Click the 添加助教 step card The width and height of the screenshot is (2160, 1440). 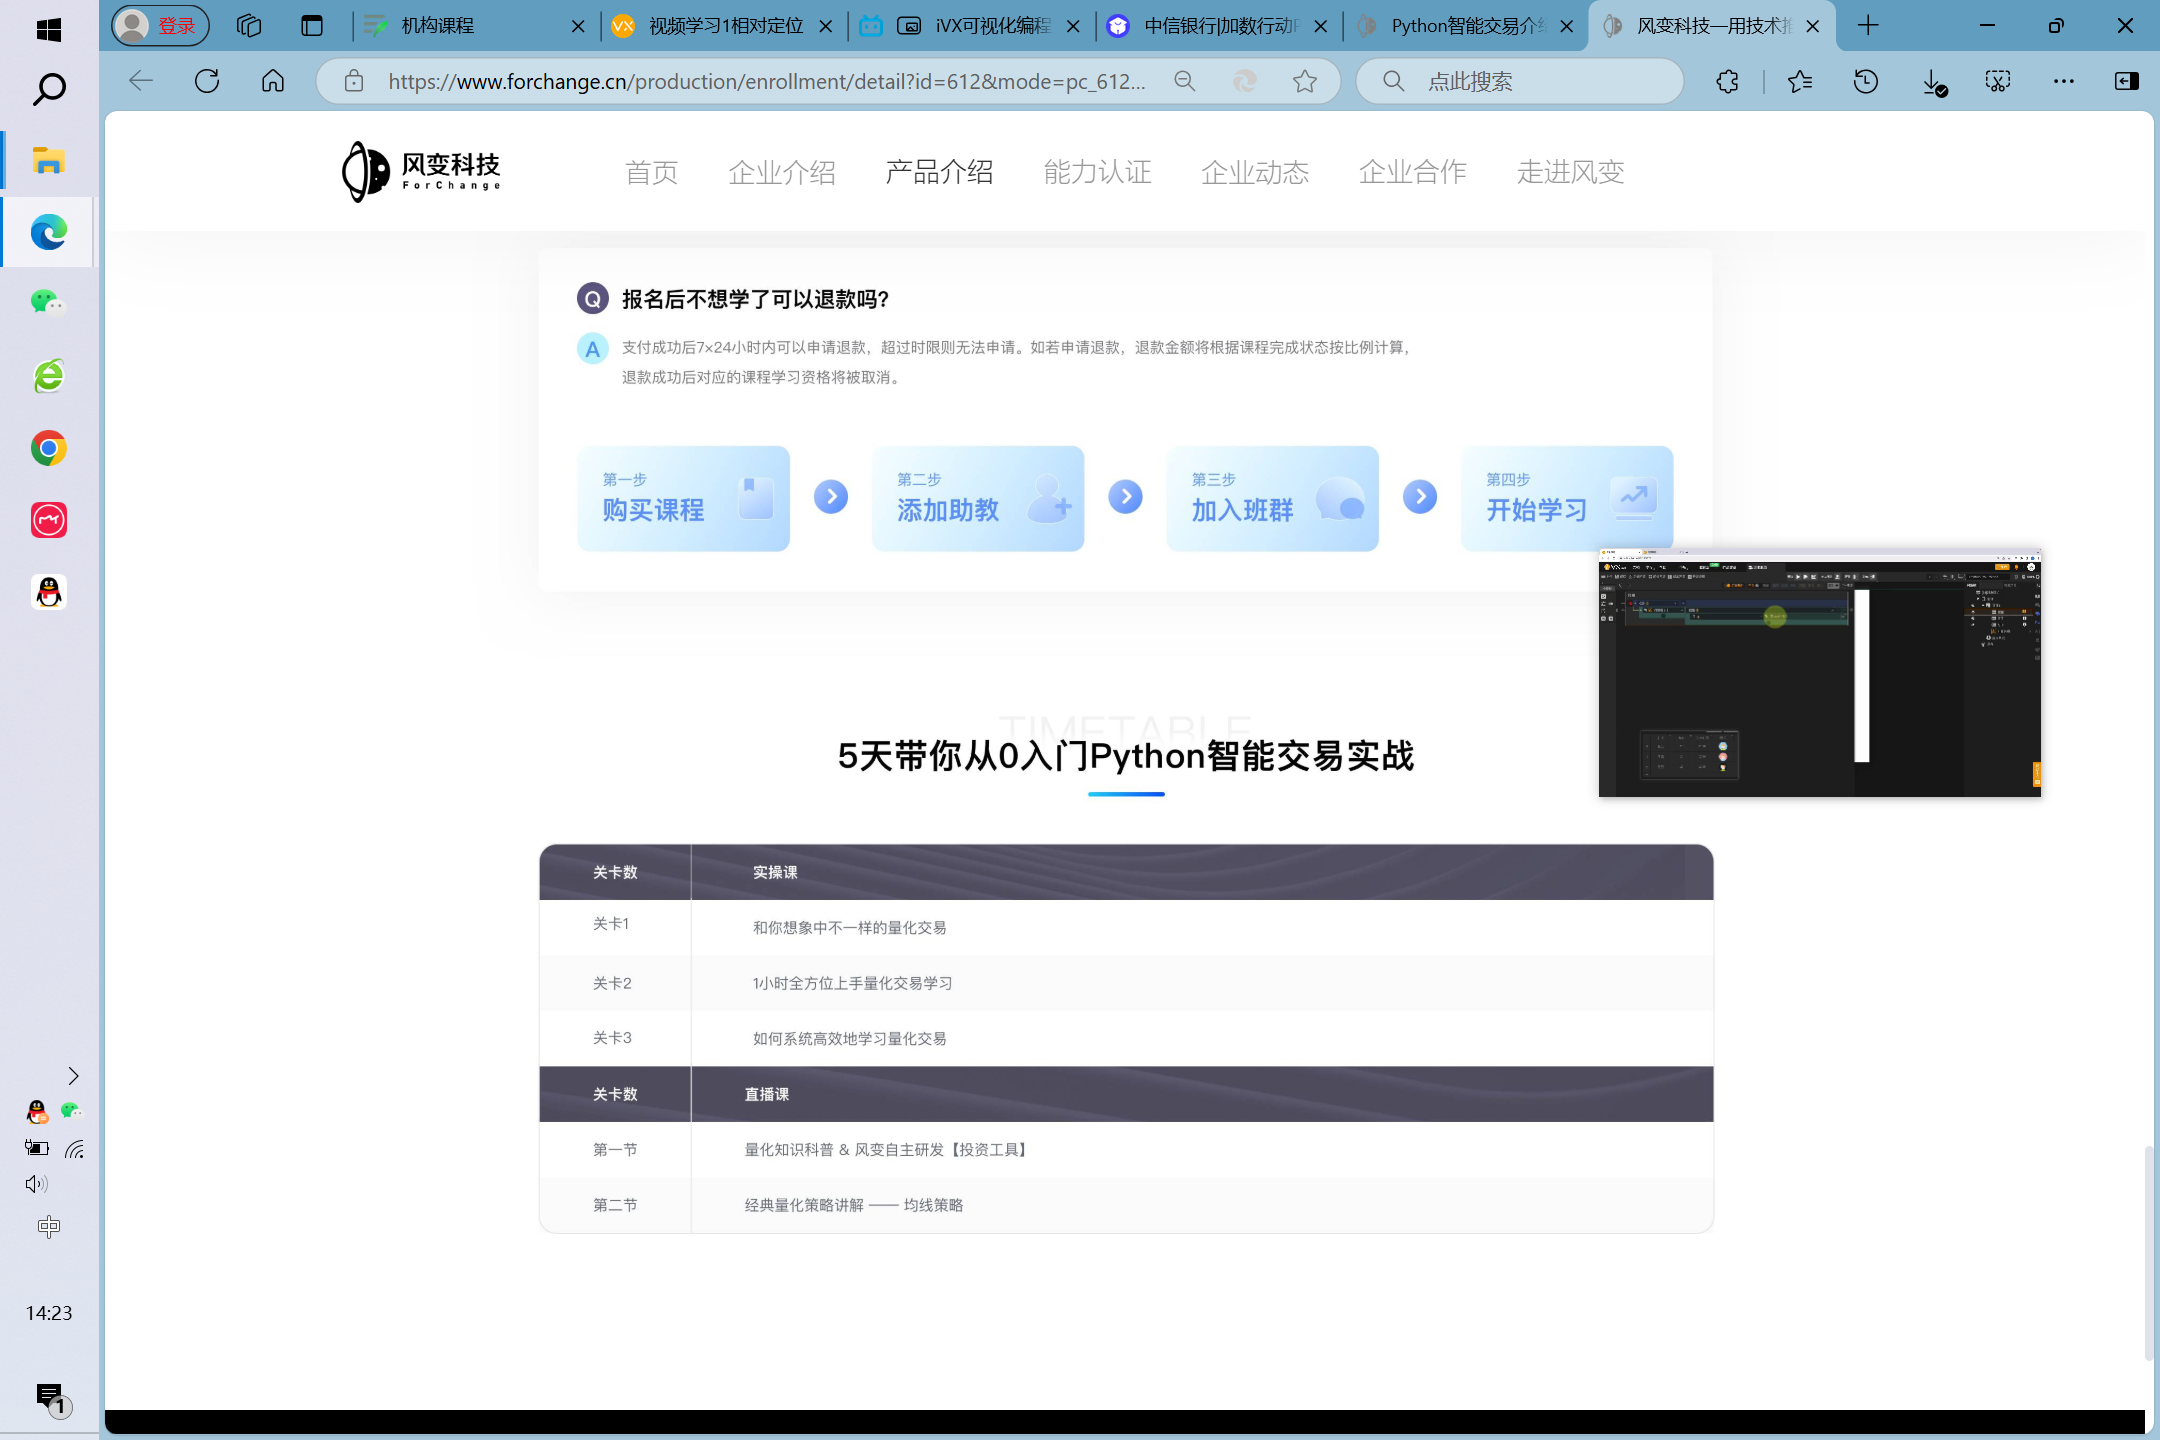click(x=978, y=498)
